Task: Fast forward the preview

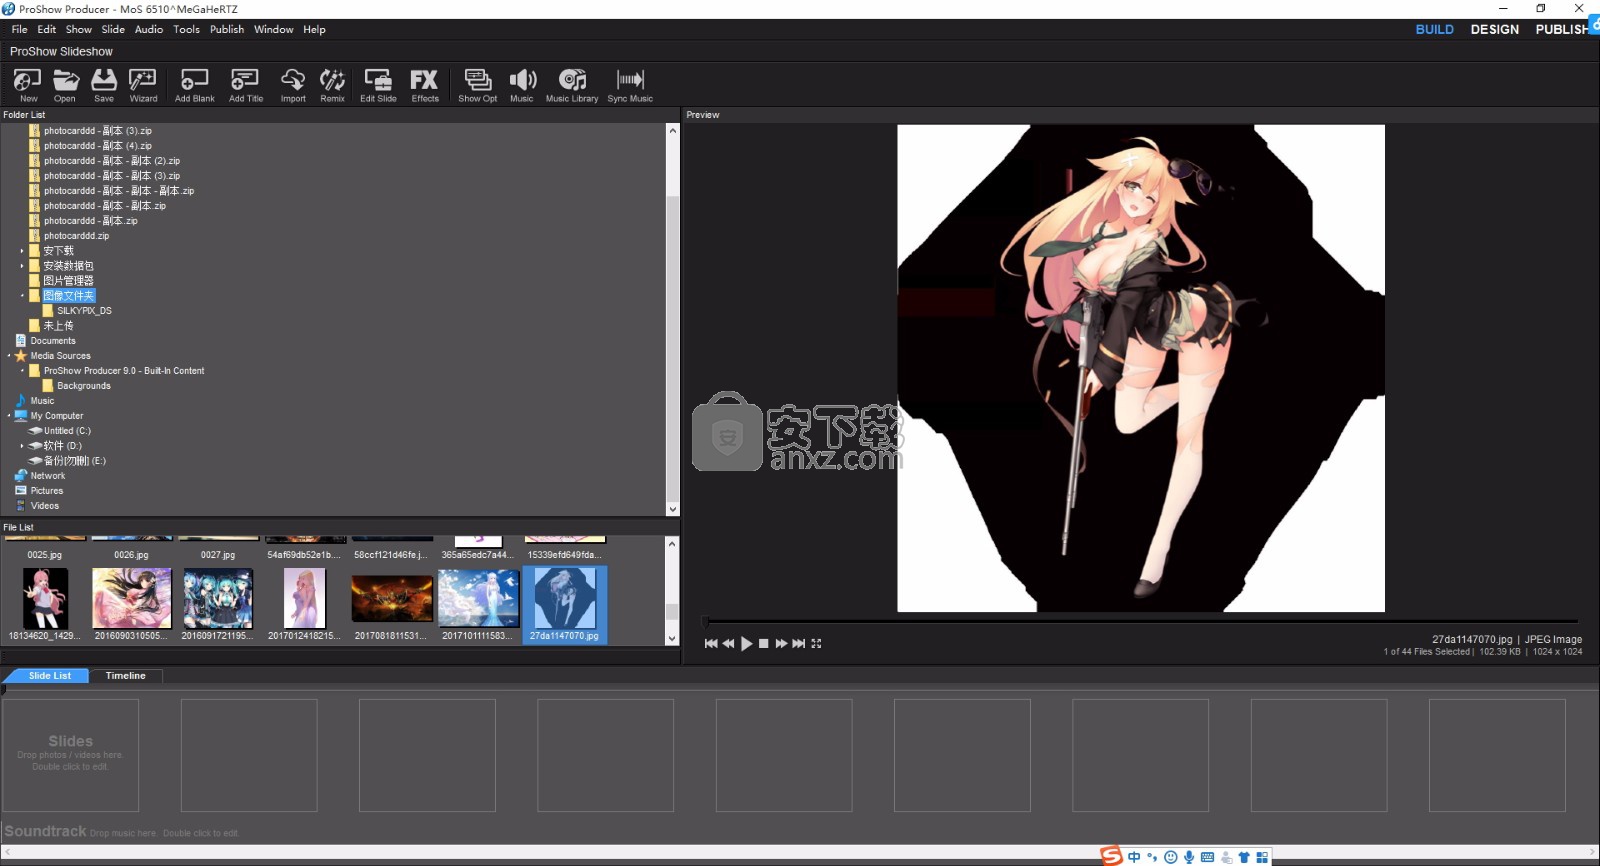Action: pyautogui.click(x=781, y=644)
